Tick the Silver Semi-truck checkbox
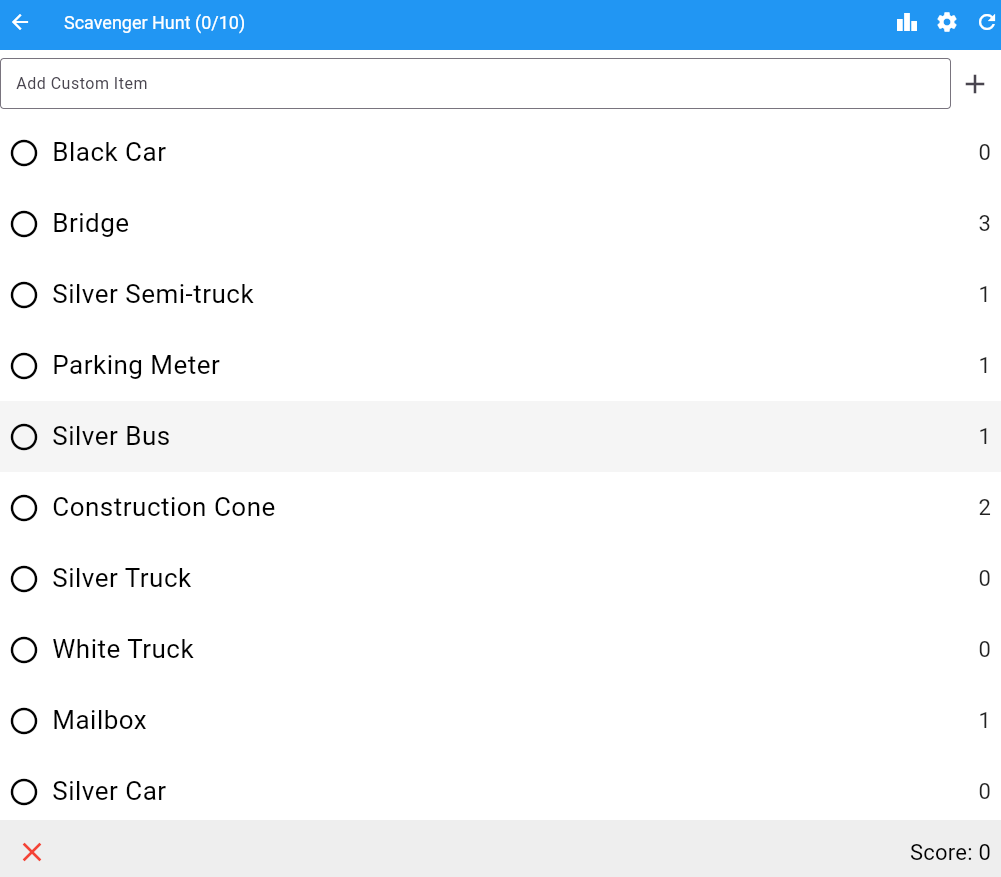The height and width of the screenshot is (877, 1001). 24,295
